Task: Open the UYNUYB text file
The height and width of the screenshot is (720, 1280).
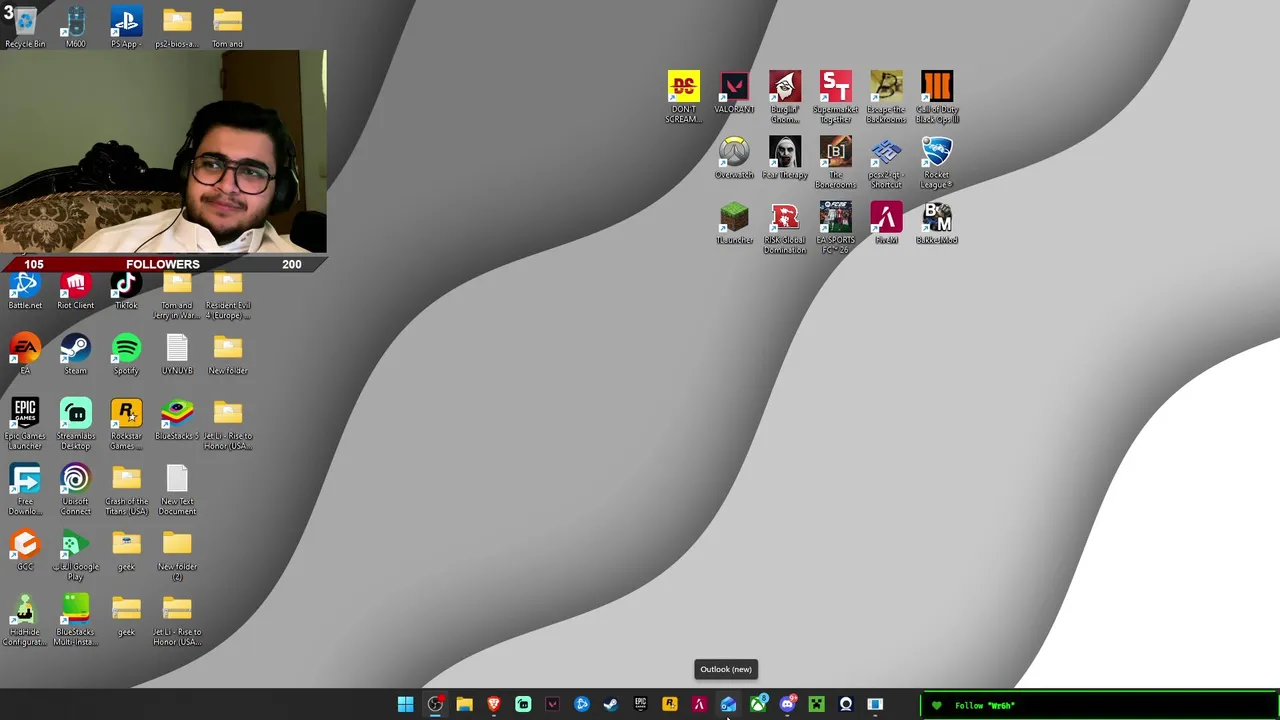Action: [177, 354]
